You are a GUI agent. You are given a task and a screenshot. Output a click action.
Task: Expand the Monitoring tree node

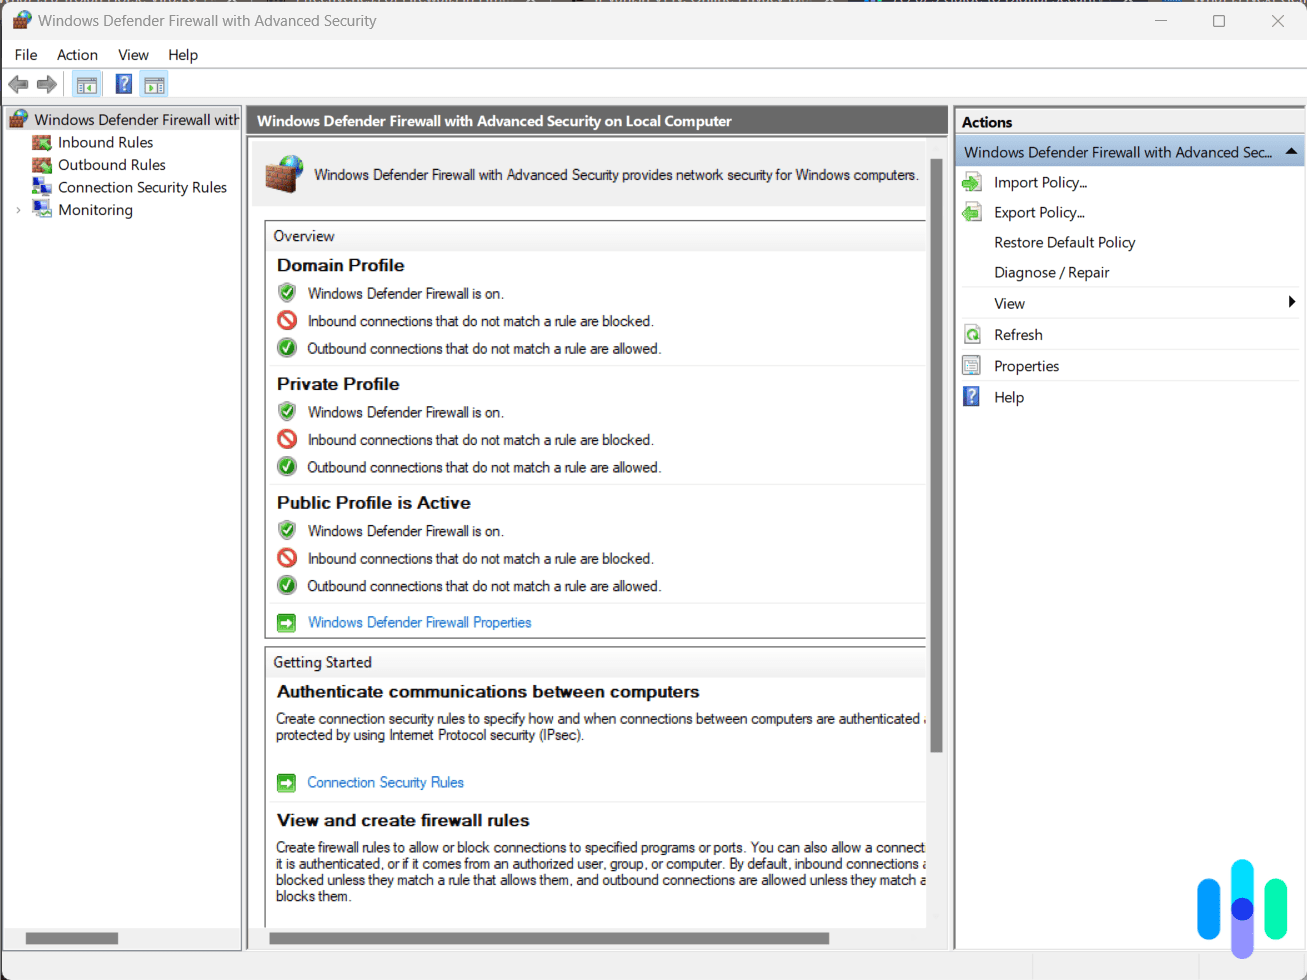(18, 210)
